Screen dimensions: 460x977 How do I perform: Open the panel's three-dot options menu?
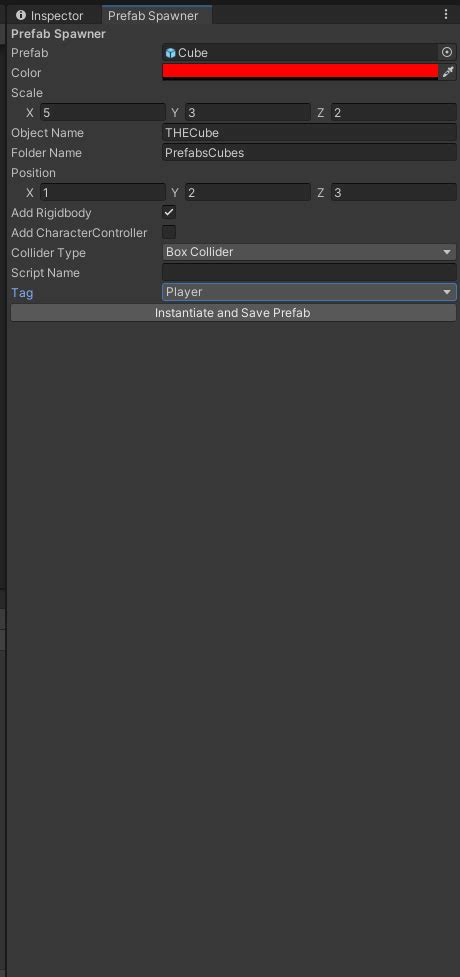click(x=446, y=14)
